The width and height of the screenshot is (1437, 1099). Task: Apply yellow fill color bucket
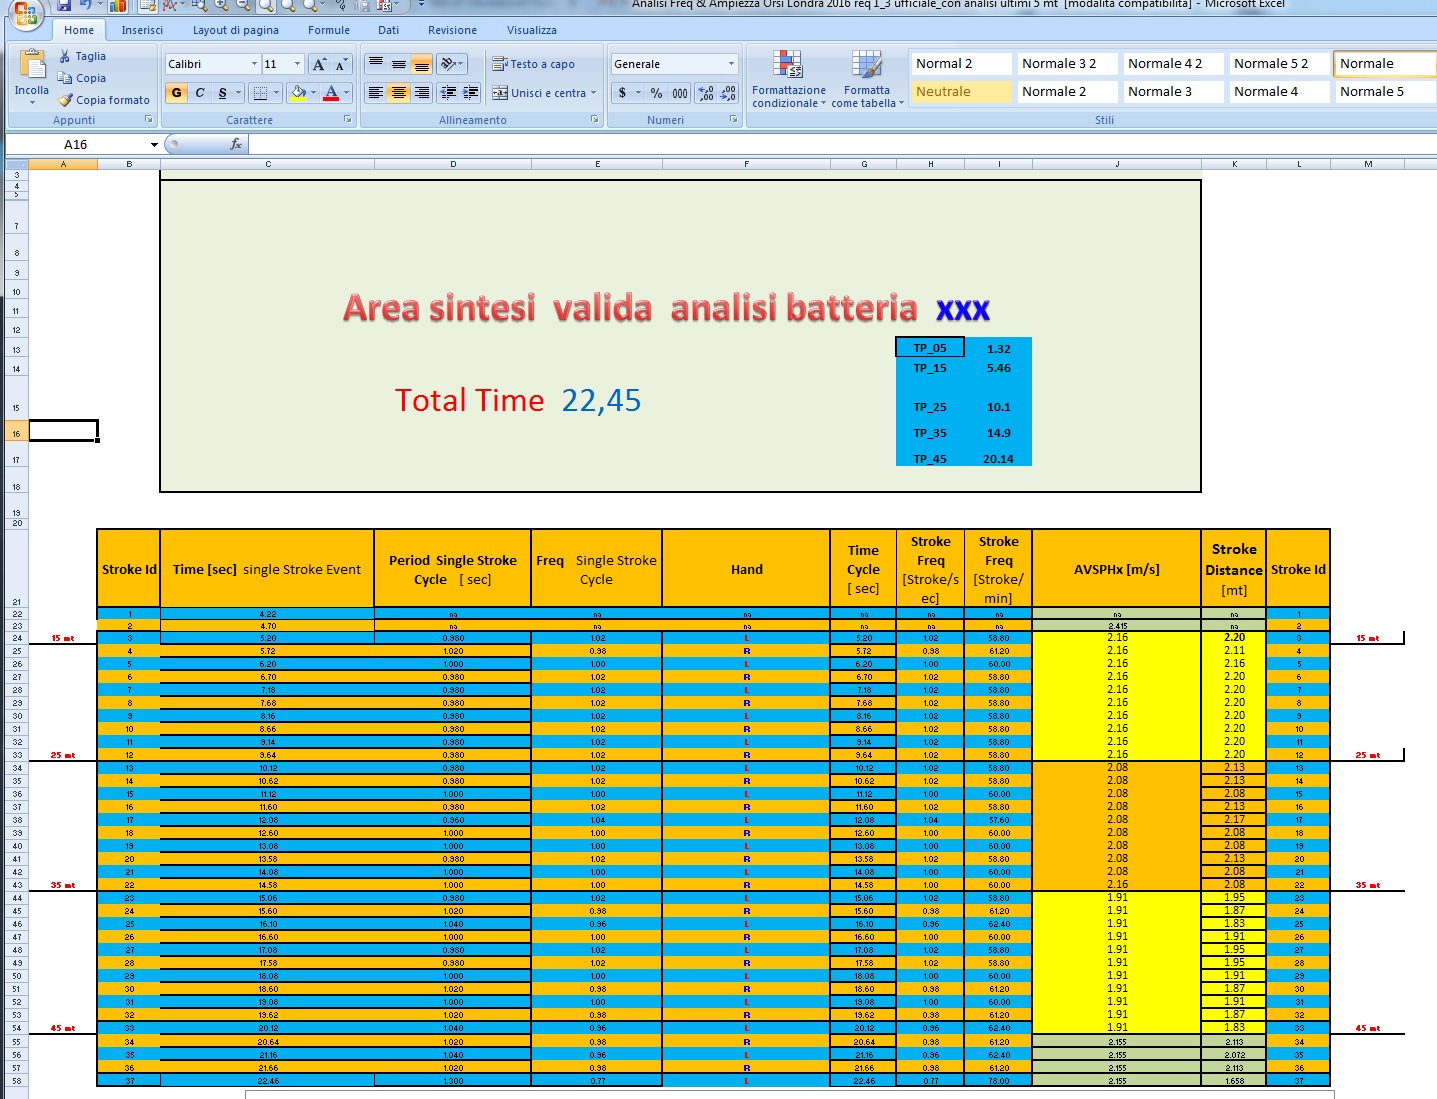pyautogui.click(x=297, y=93)
